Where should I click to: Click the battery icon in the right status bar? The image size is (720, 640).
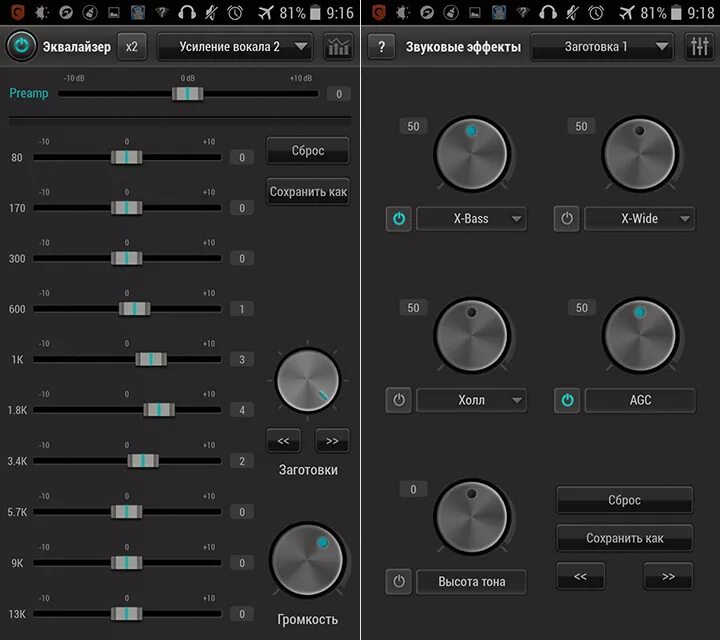point(676,12)
